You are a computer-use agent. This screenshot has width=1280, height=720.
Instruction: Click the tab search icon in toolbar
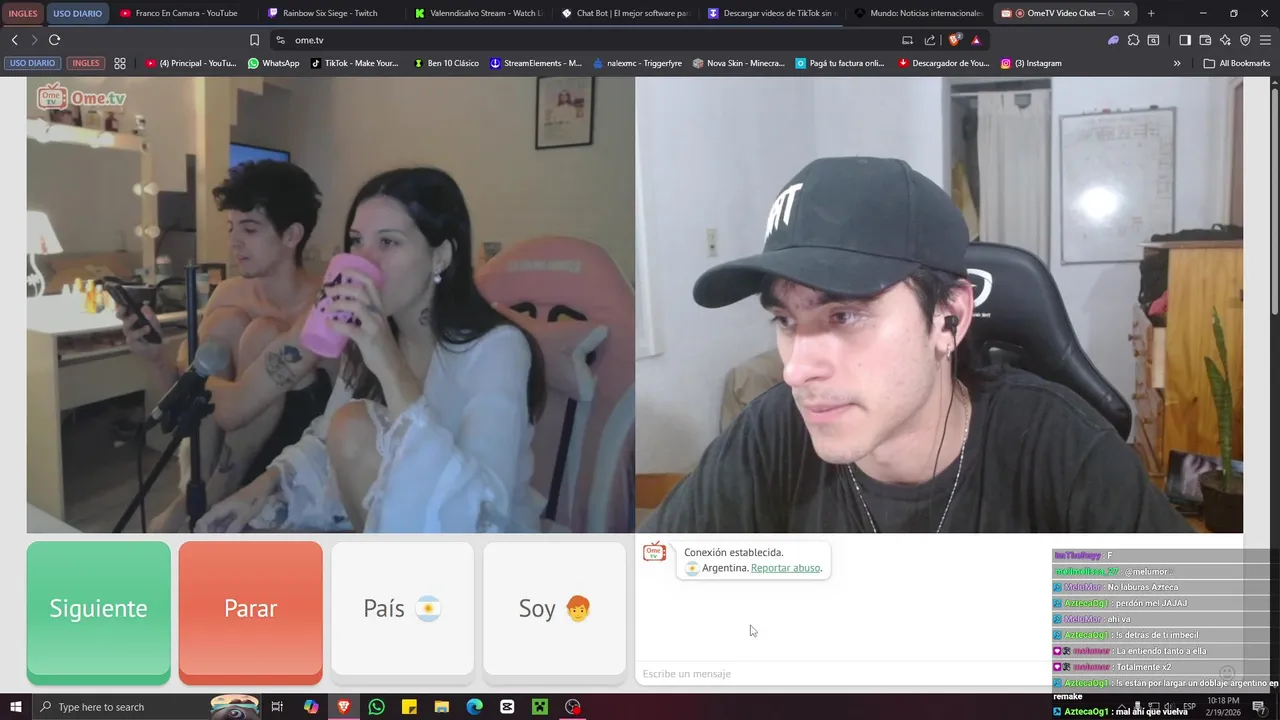tap(1153, 40)
